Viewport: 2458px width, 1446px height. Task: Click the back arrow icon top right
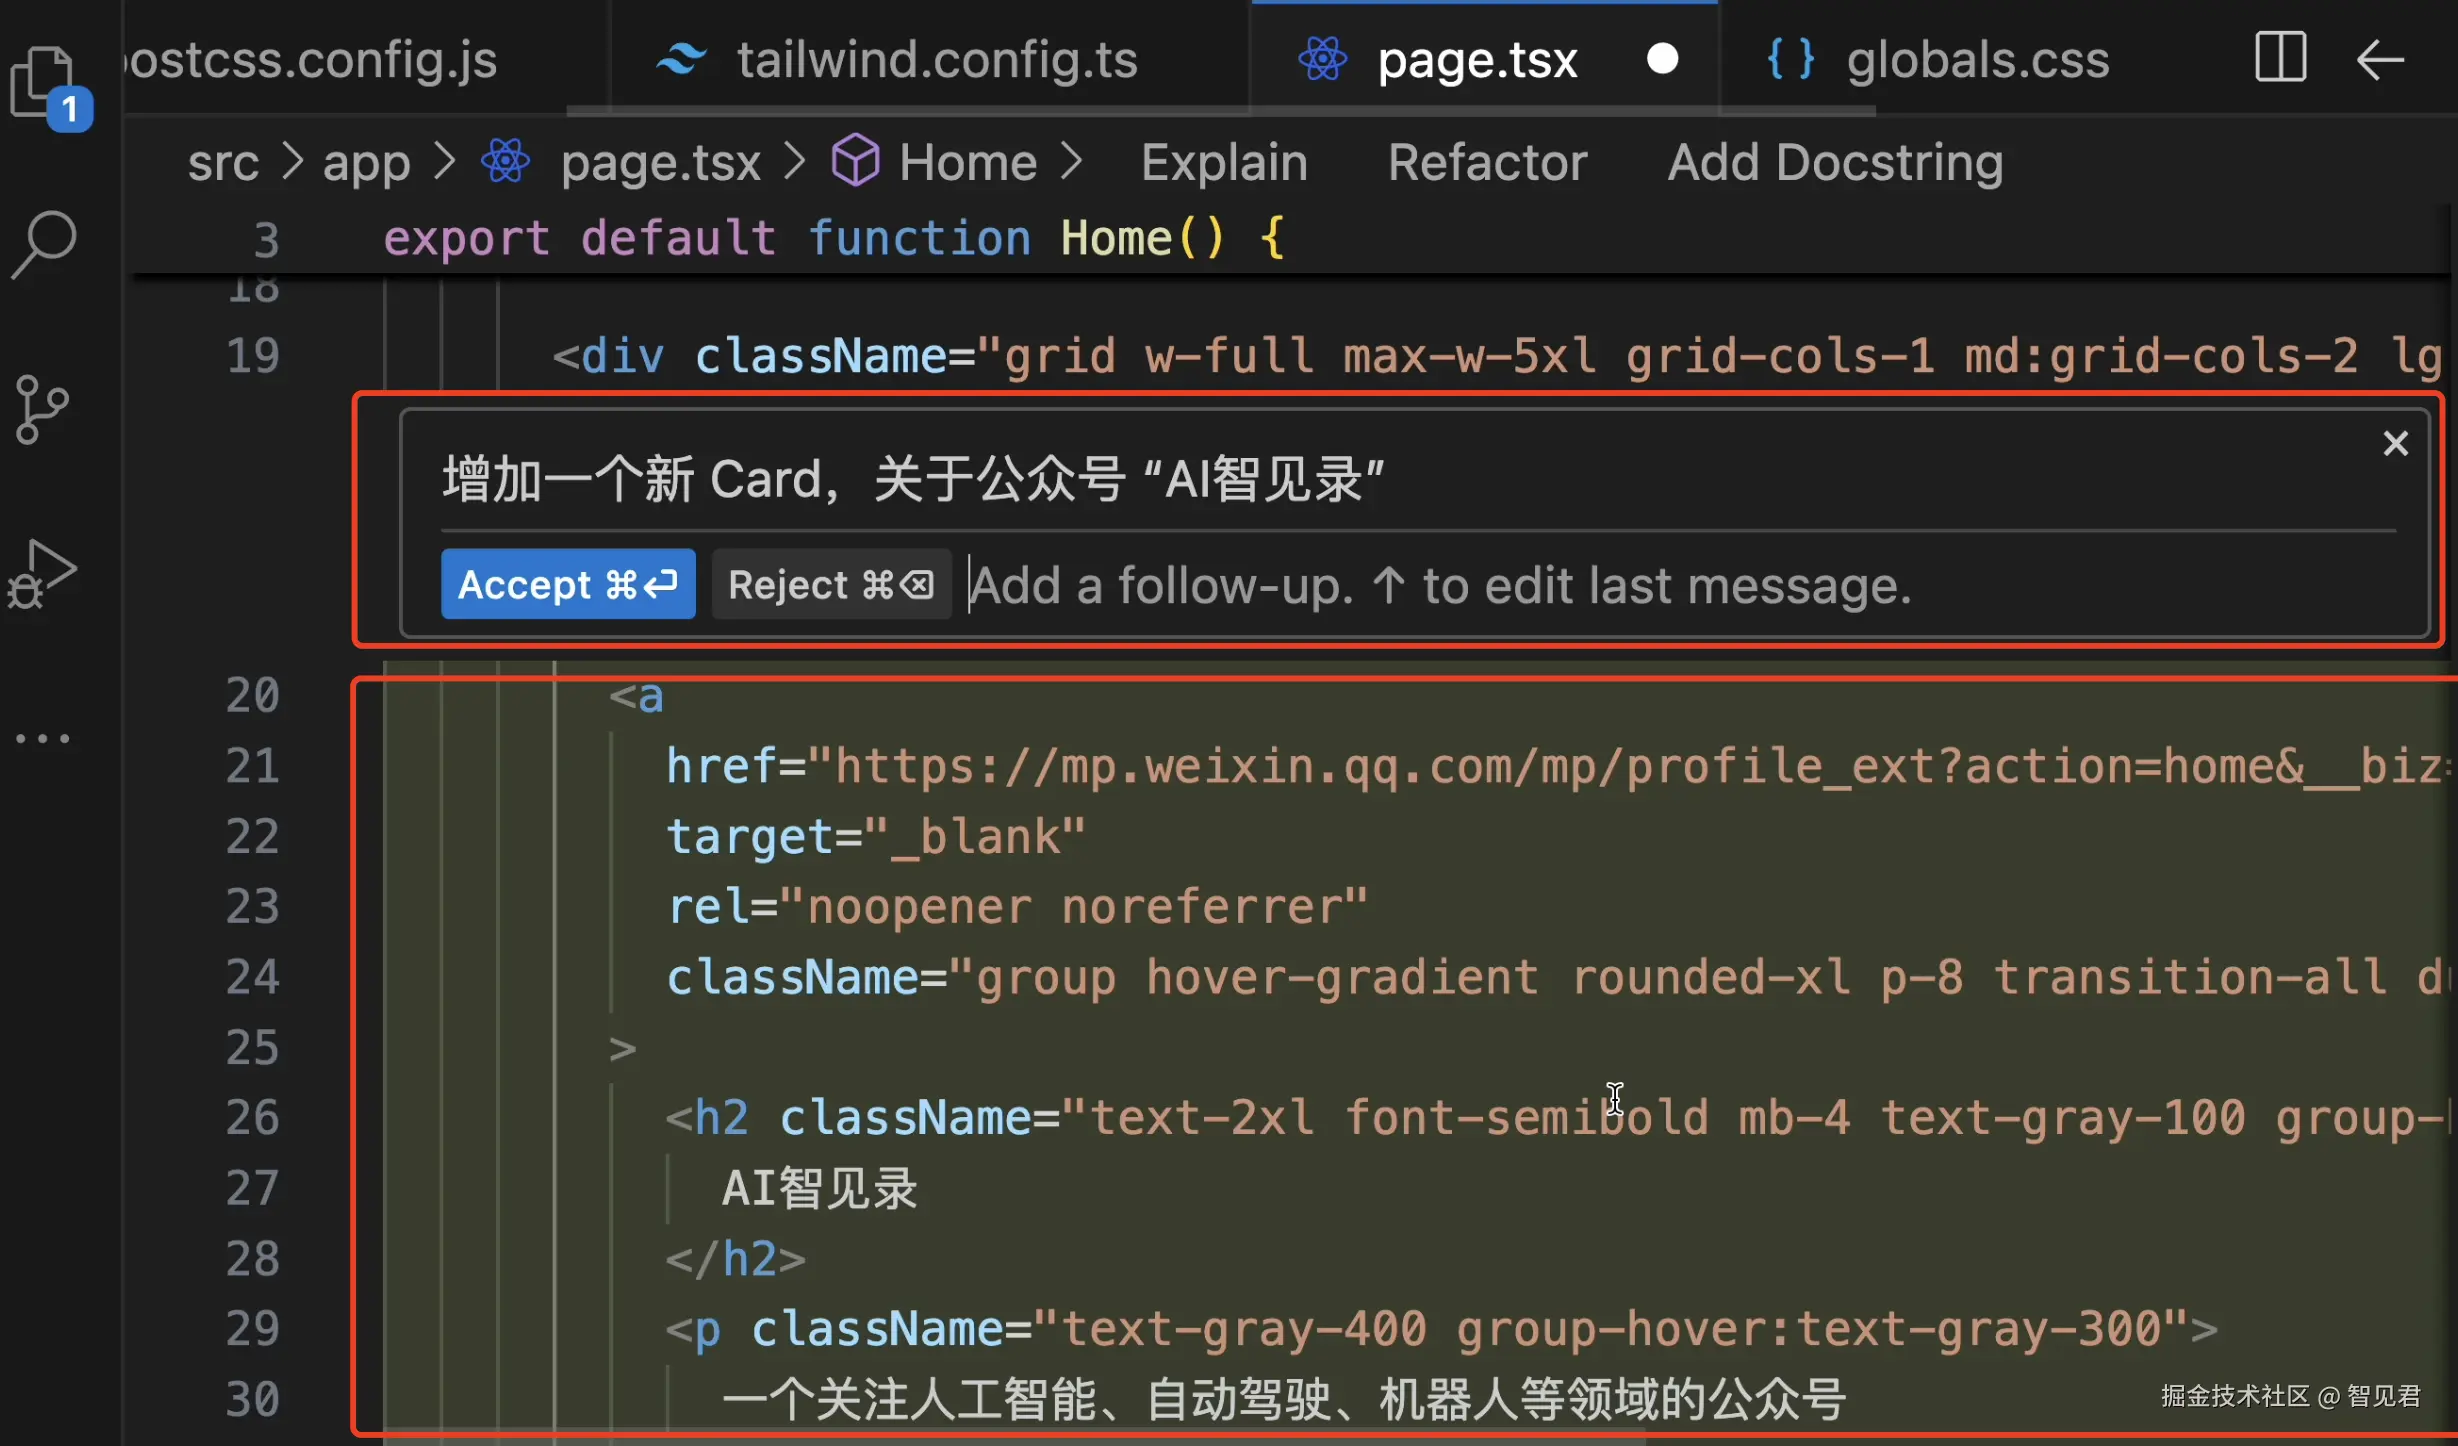[2379, 60]
